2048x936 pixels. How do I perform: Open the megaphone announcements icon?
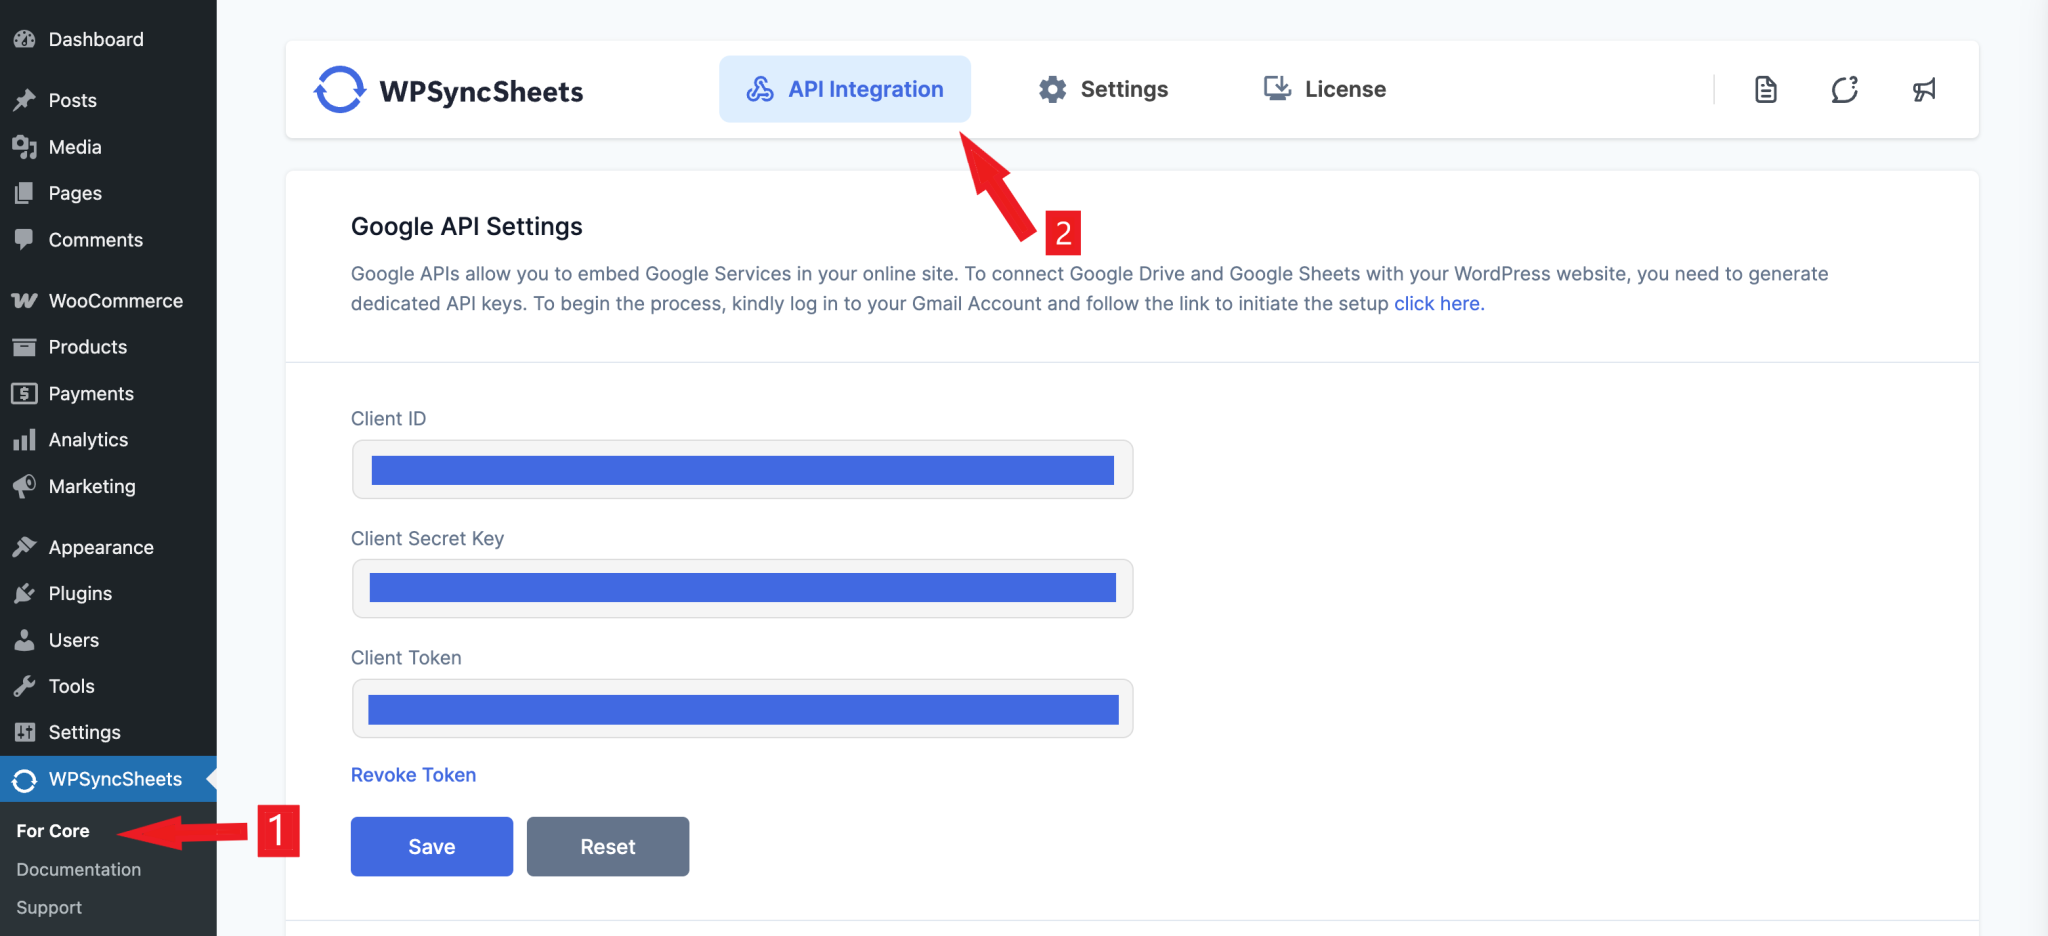[x=1924, y=89]
